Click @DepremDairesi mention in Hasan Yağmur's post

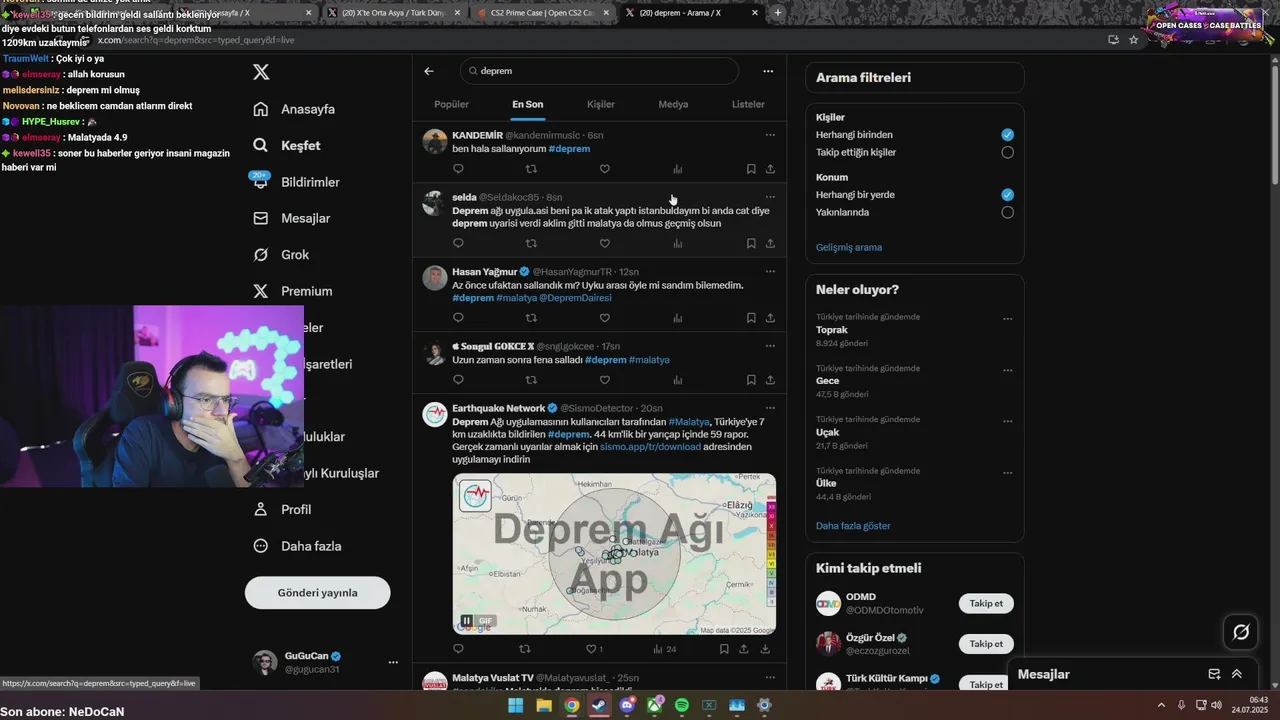coord(575,298)
